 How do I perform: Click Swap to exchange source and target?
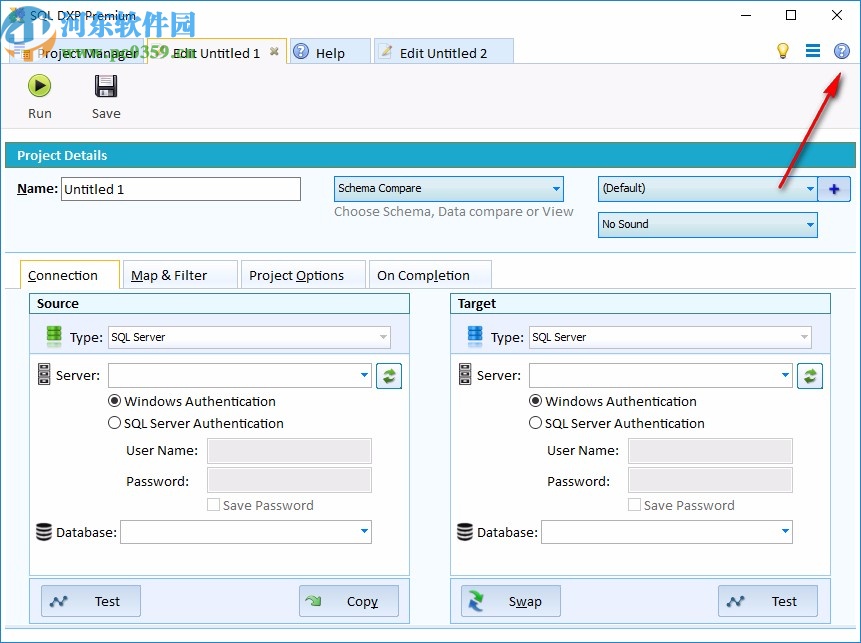click(510, 601)
